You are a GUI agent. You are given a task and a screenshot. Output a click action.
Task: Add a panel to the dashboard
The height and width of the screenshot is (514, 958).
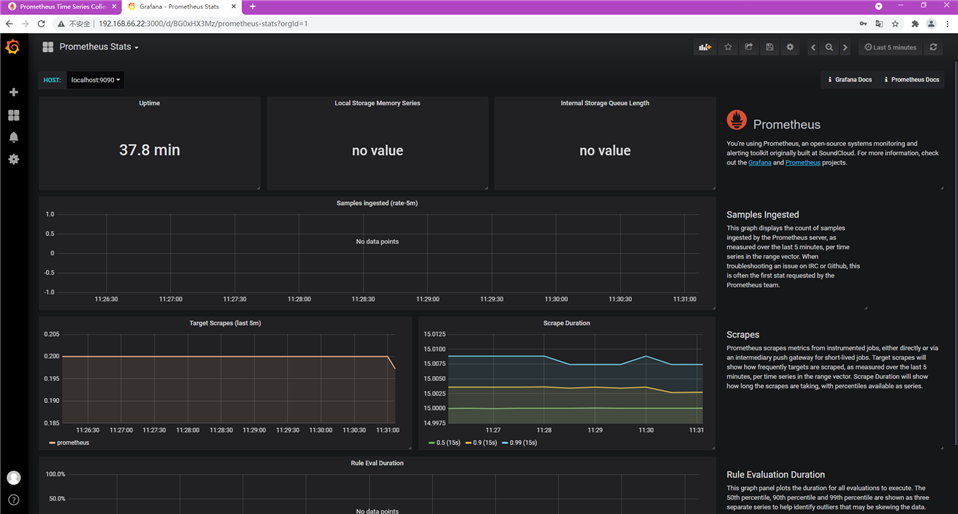[705, 47]
